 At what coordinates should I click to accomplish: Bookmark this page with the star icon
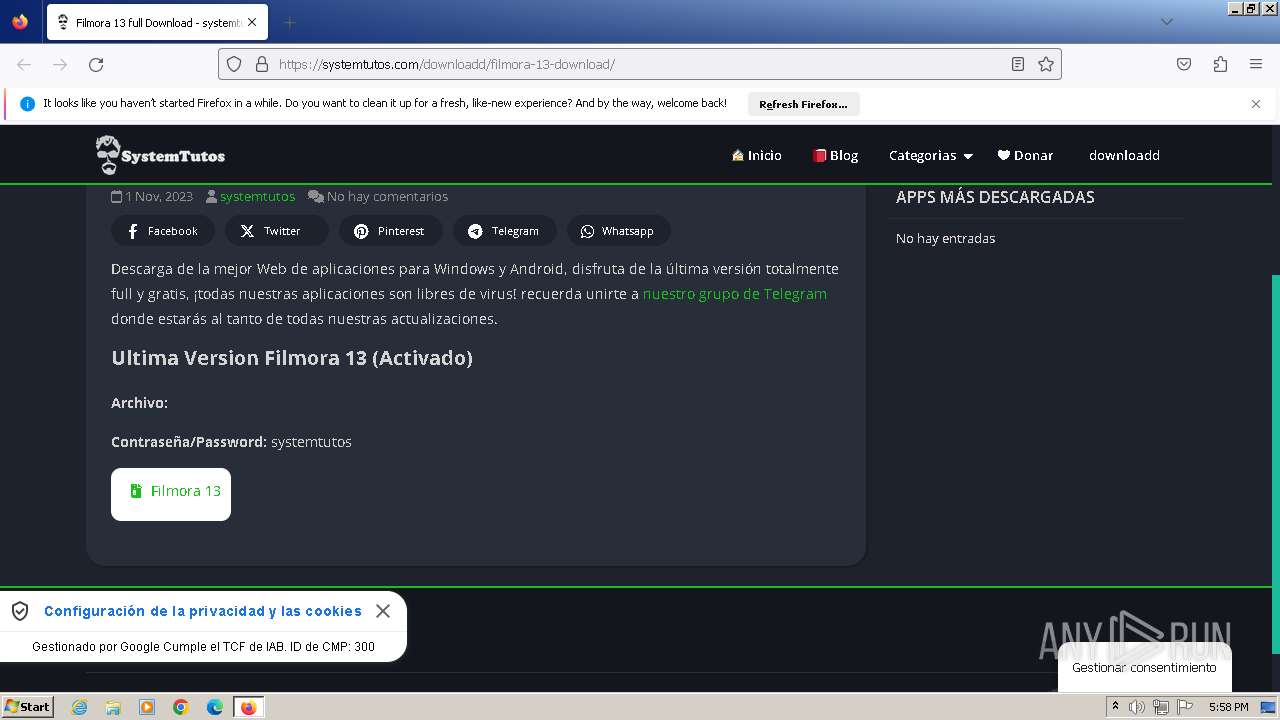pos(1046,64)
